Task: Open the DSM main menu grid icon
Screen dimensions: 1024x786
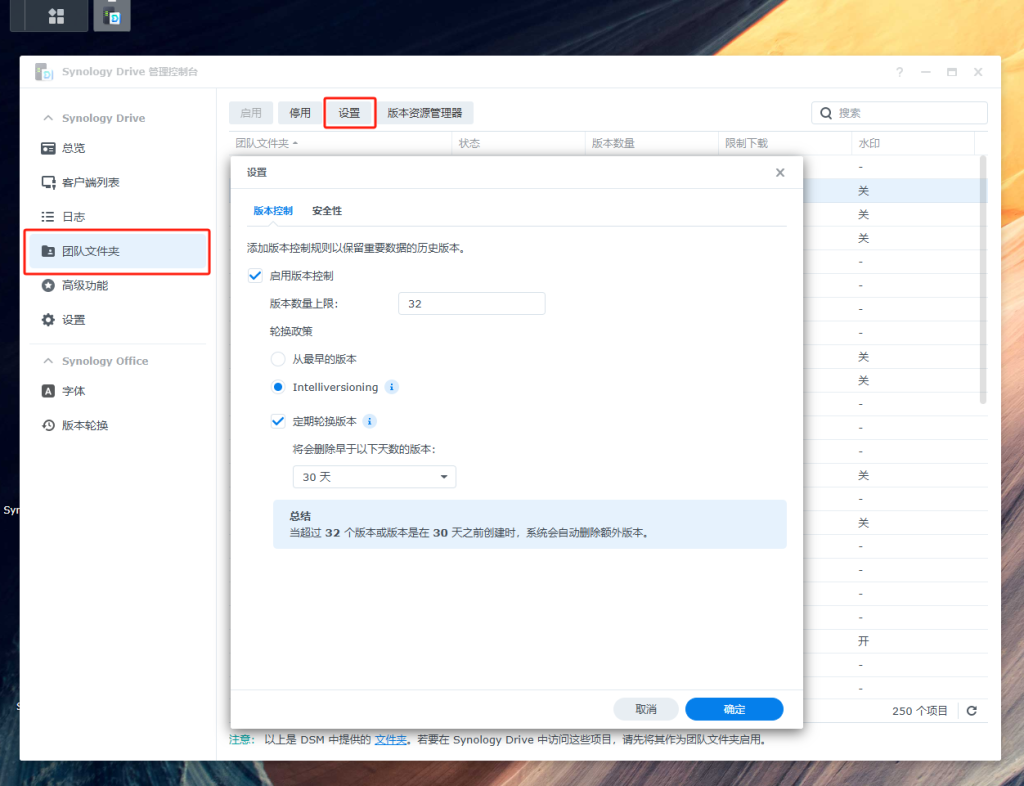Action: pos(56,15)
